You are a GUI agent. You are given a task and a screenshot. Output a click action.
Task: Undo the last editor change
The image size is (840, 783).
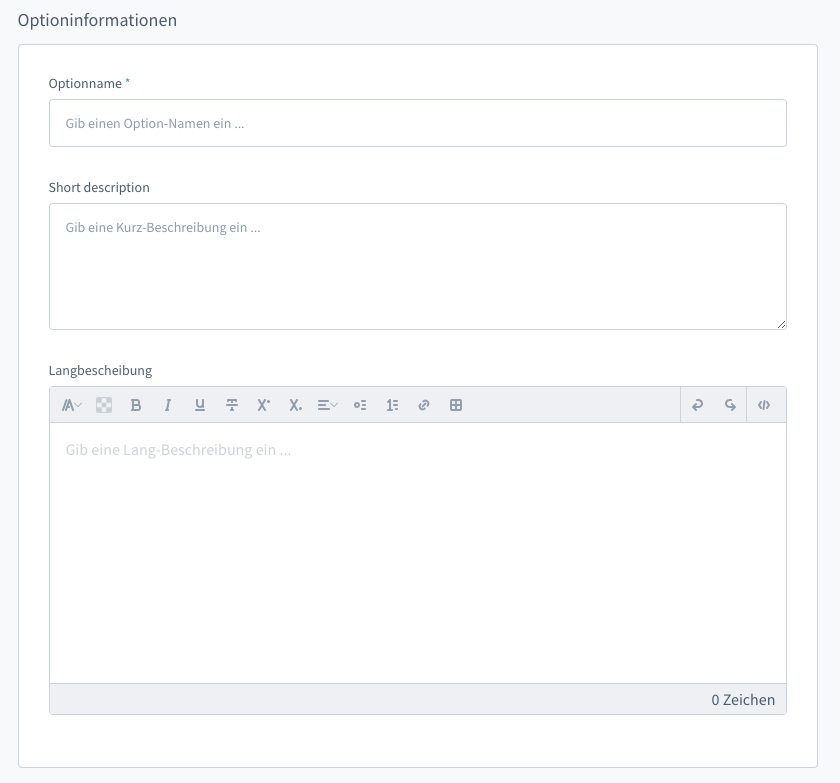pyautogui.click(x=698, y=405)
